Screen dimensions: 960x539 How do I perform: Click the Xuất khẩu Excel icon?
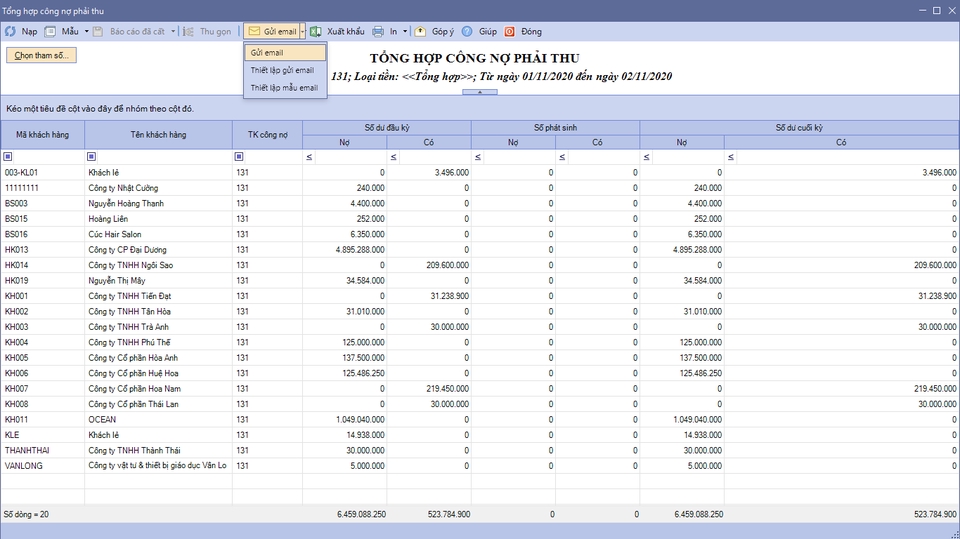point(315,31)
